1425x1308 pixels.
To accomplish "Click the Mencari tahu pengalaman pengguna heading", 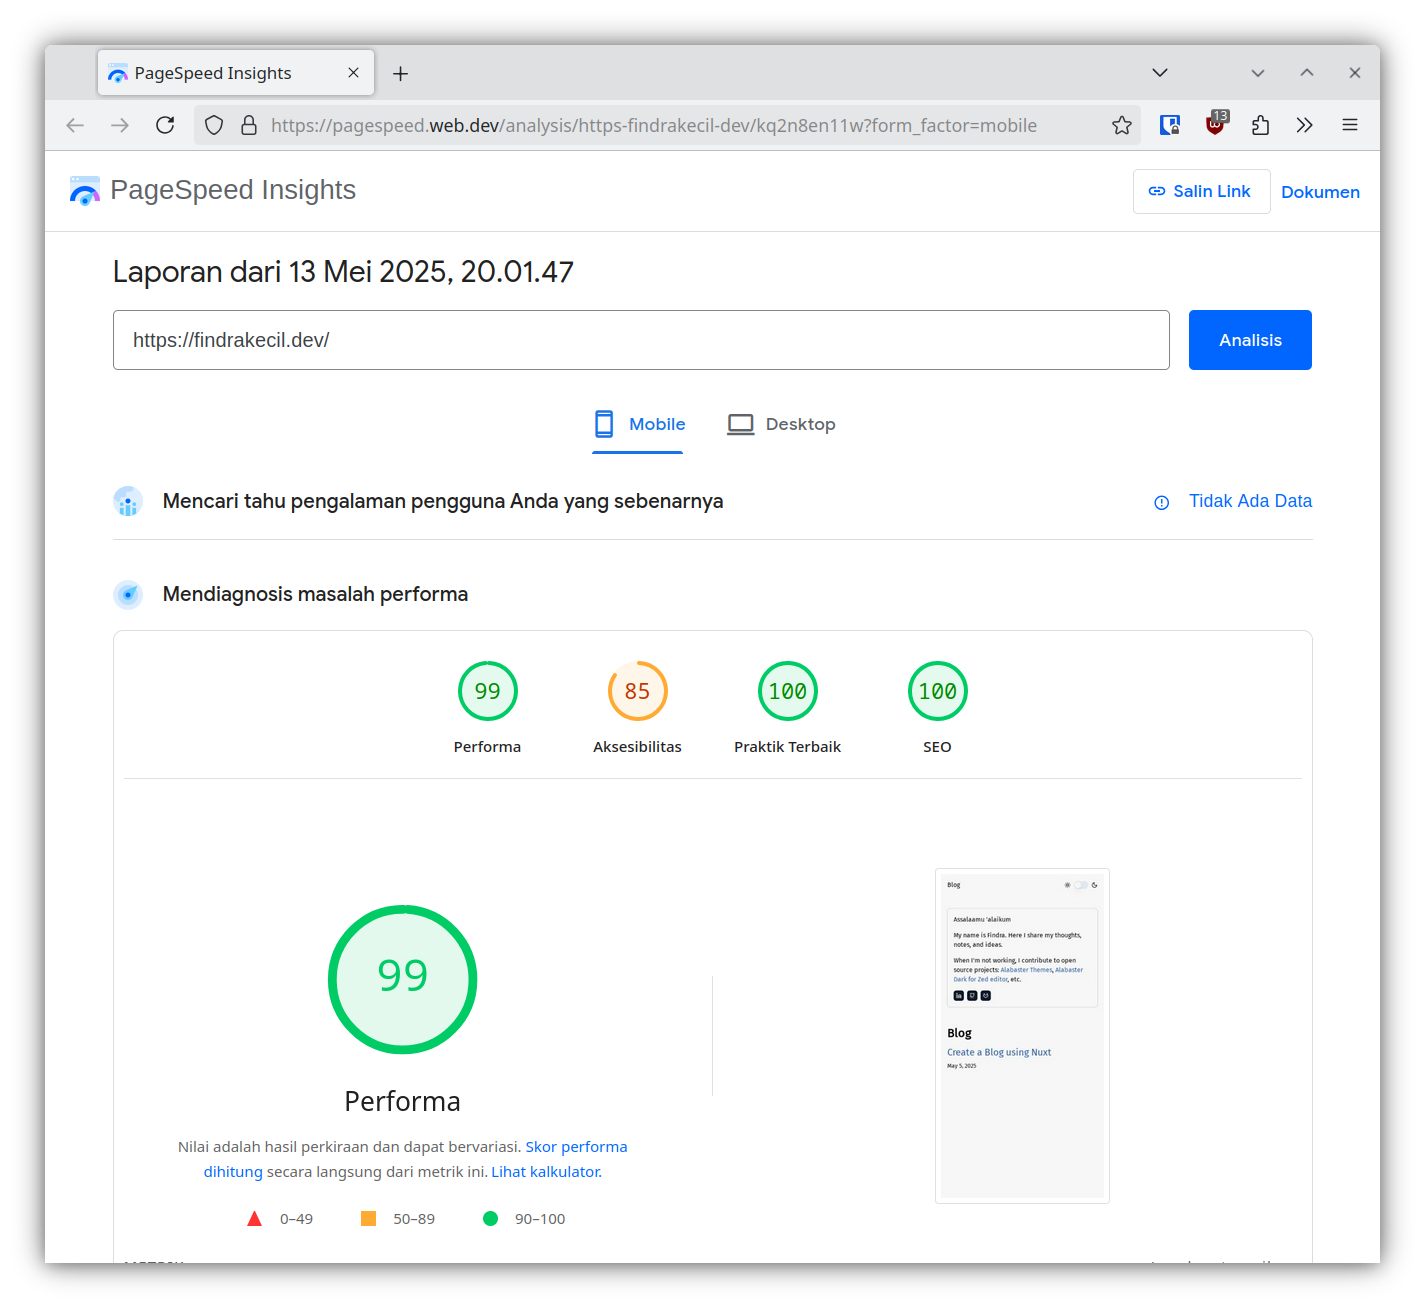I will pyautogui.click(x=443, y=501).
